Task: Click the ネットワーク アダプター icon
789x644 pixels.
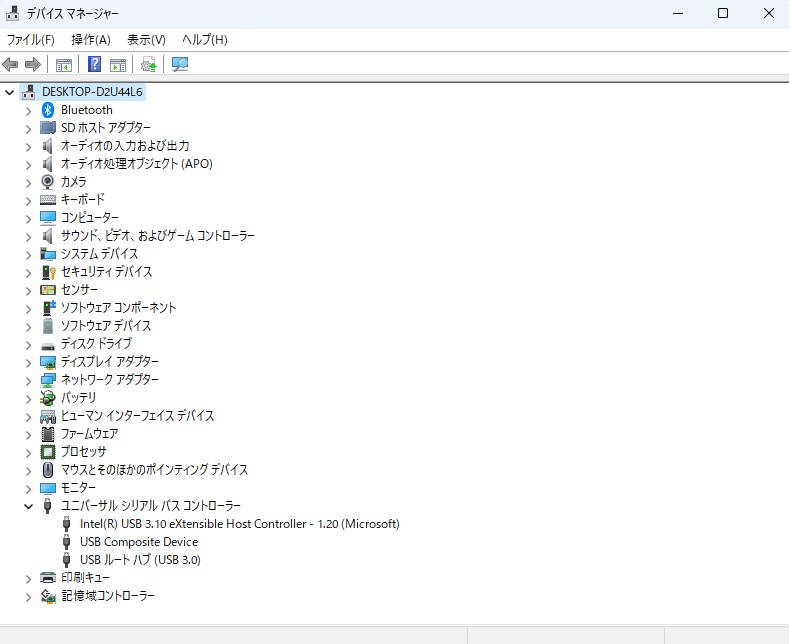Action: click(48, 380)
